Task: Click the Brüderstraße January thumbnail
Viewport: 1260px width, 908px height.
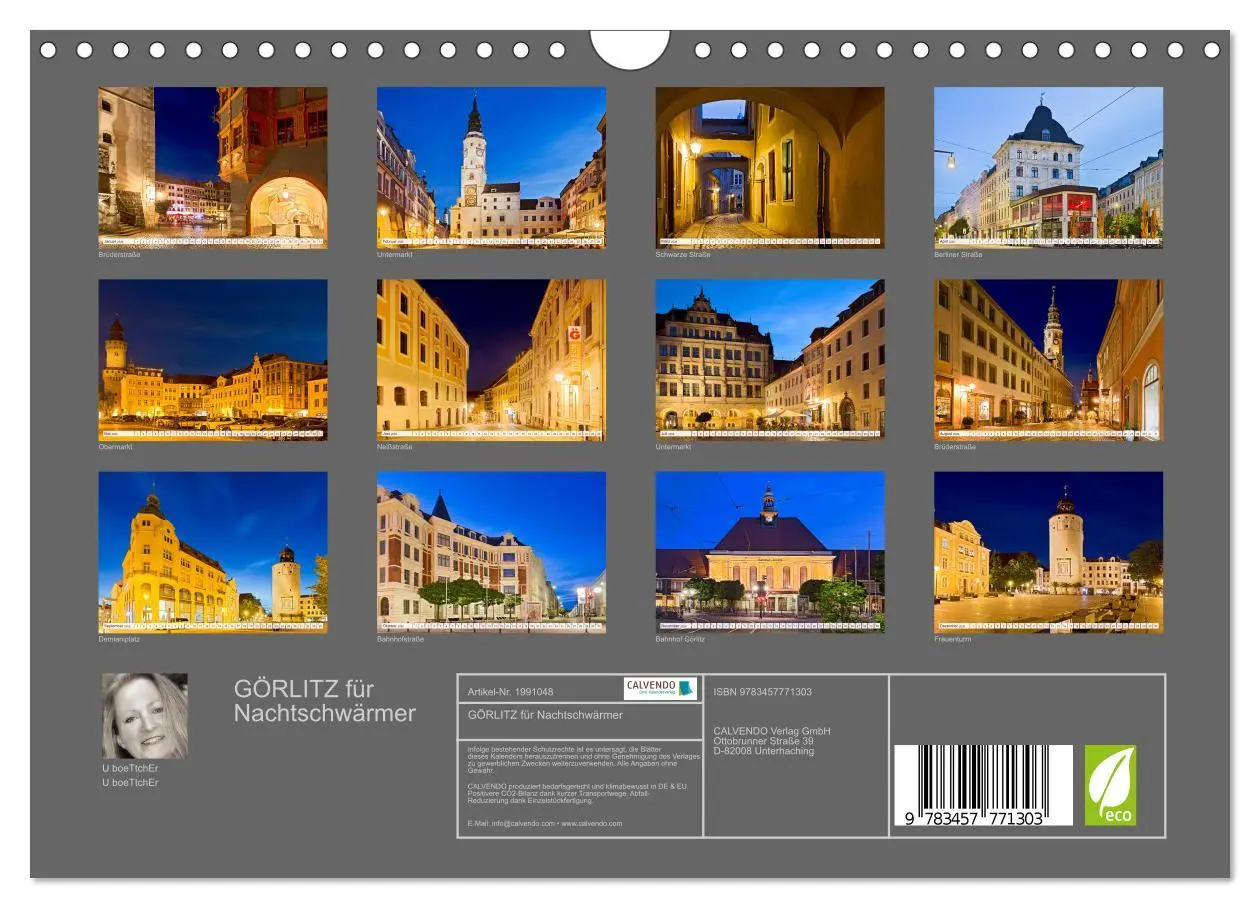Action: click(212, 163)
